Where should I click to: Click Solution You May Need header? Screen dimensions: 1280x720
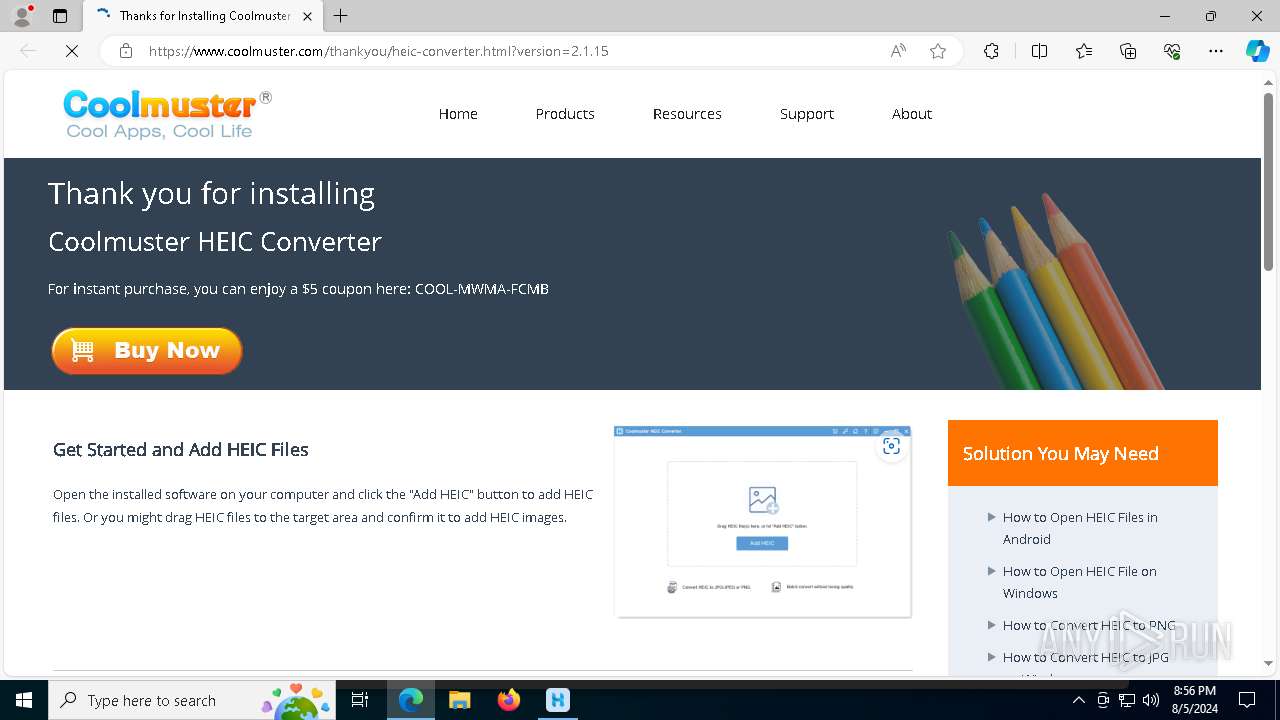point(1061,454)
